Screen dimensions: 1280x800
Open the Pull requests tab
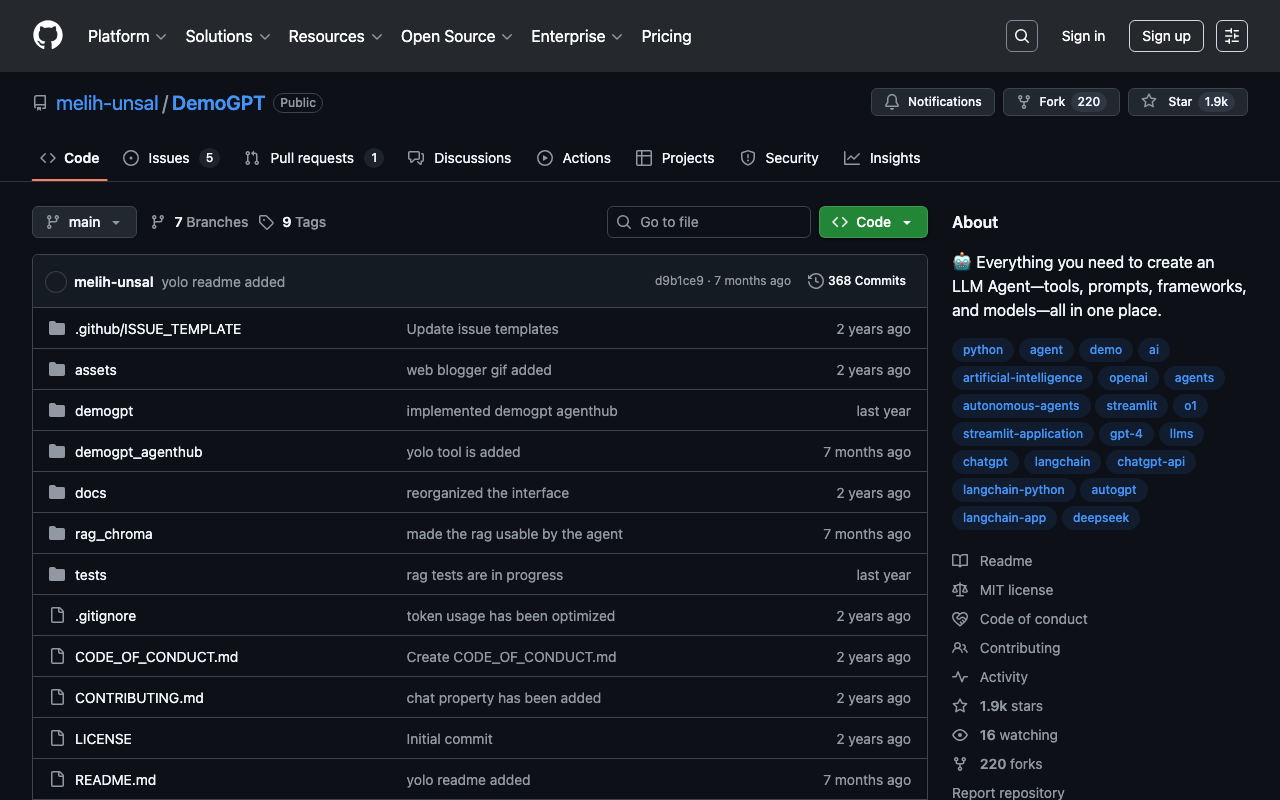pos(313,158)
